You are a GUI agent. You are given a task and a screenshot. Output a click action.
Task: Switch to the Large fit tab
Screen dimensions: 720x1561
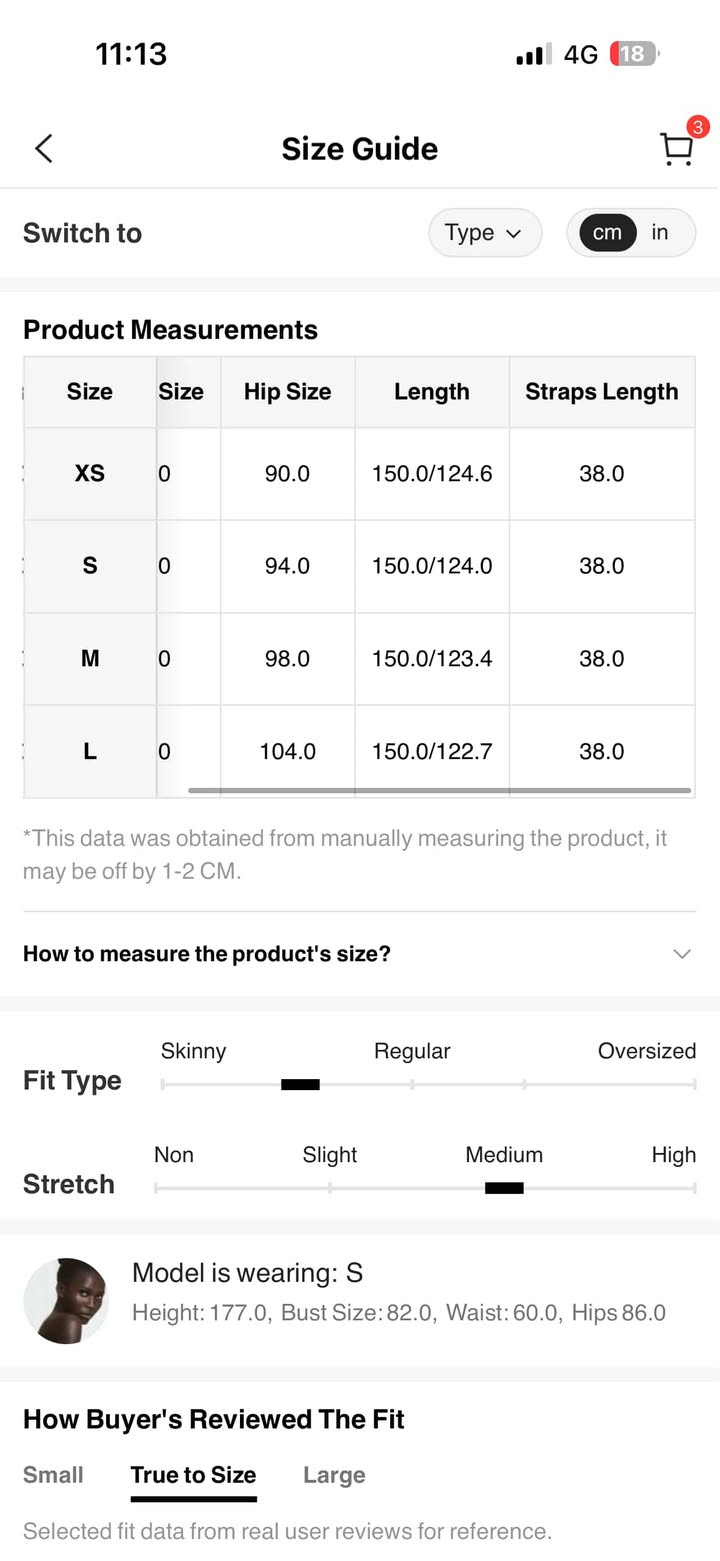click(x=334, y=1475)
